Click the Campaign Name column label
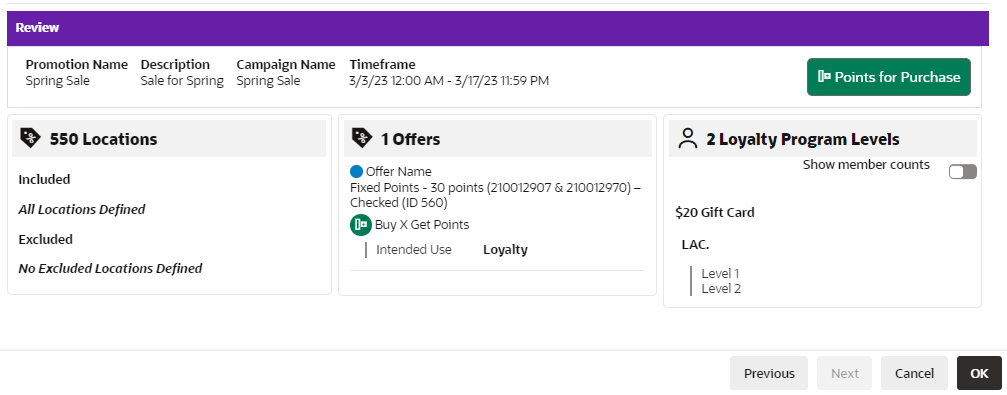This screenshot has height=395, width=1007. [286, 65]
